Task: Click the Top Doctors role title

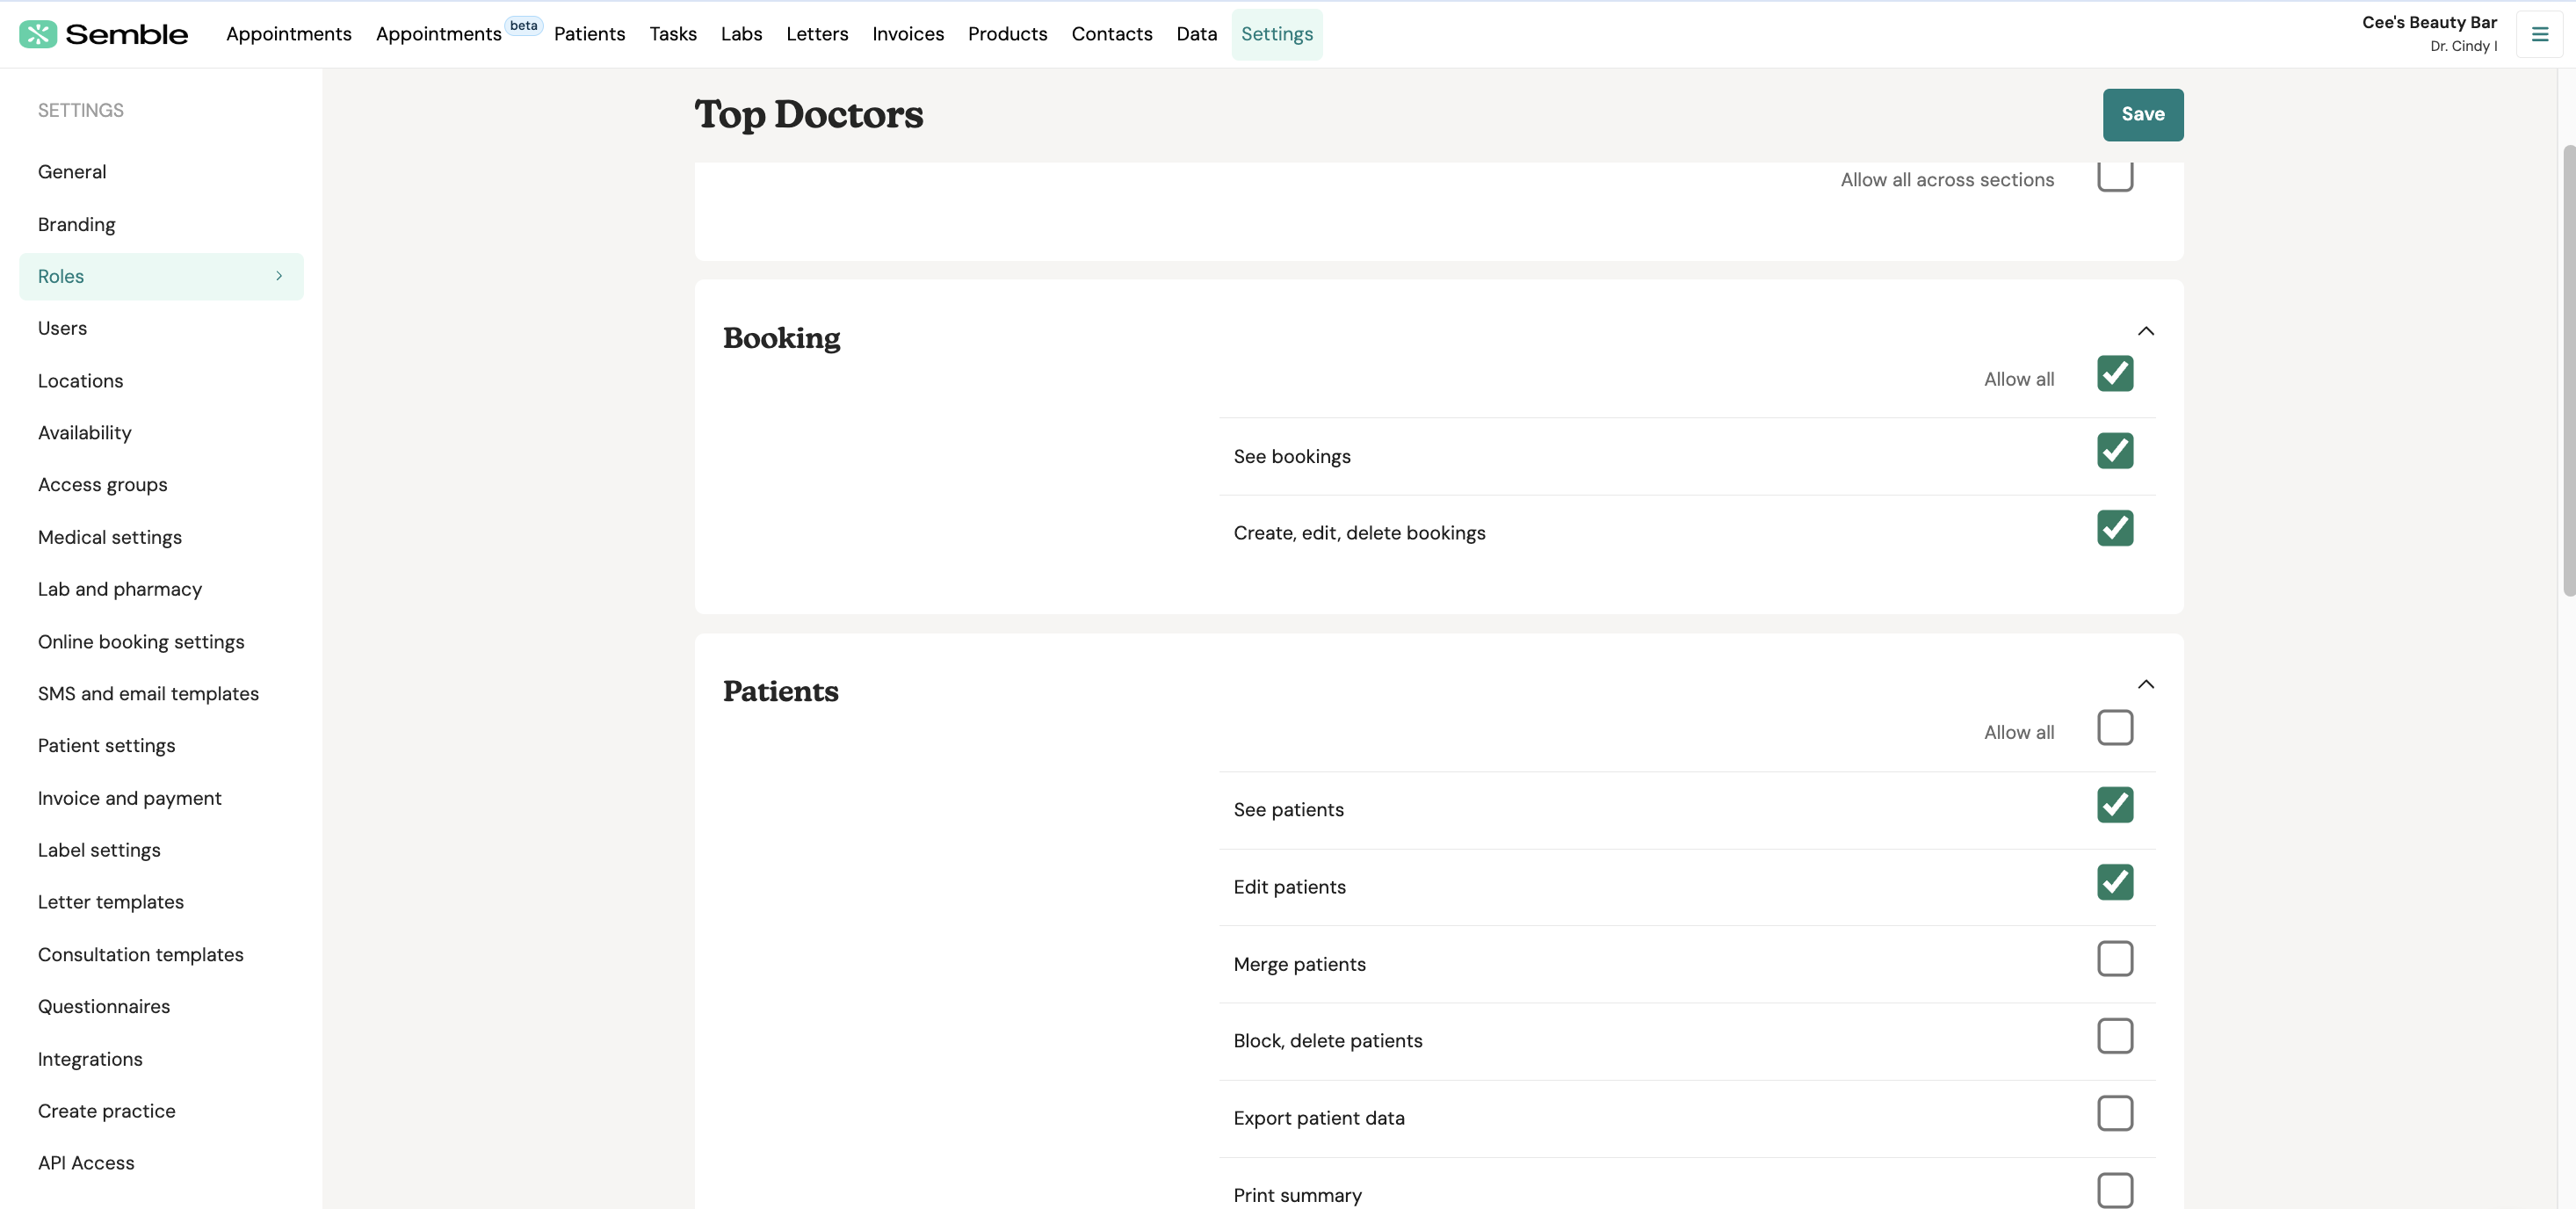Action: point(809,114)
